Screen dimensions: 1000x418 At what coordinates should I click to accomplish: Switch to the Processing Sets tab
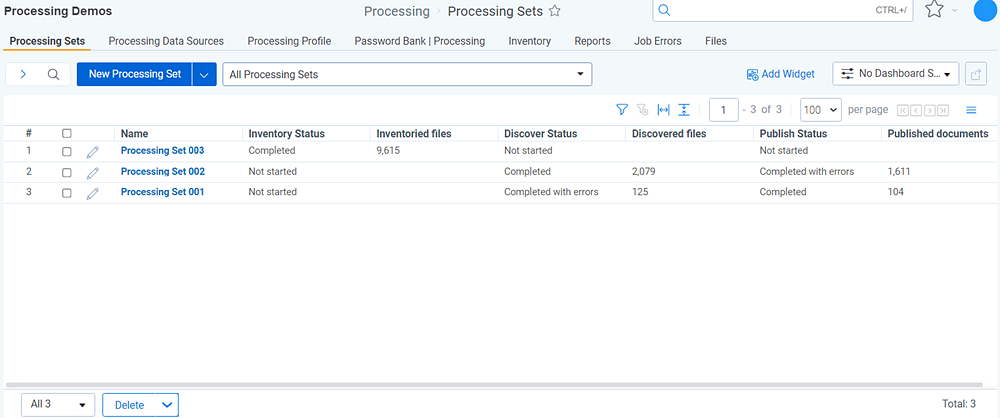[x=47, y=41]
